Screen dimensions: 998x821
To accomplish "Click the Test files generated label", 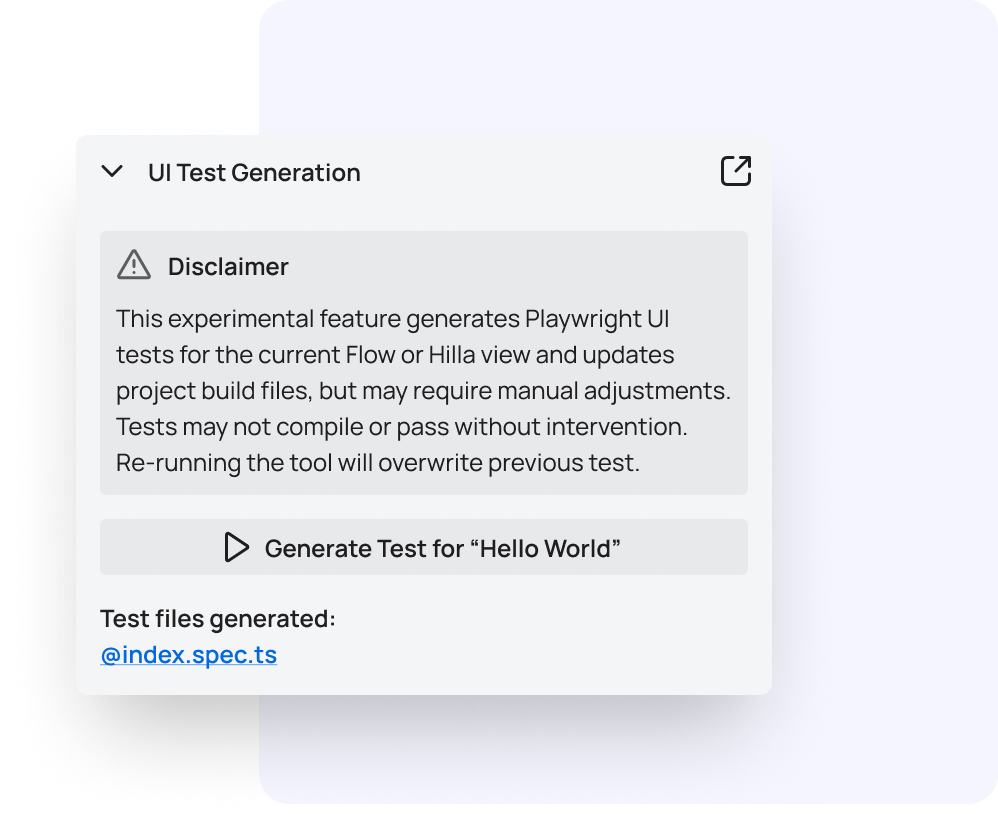I will pos(216,619).
